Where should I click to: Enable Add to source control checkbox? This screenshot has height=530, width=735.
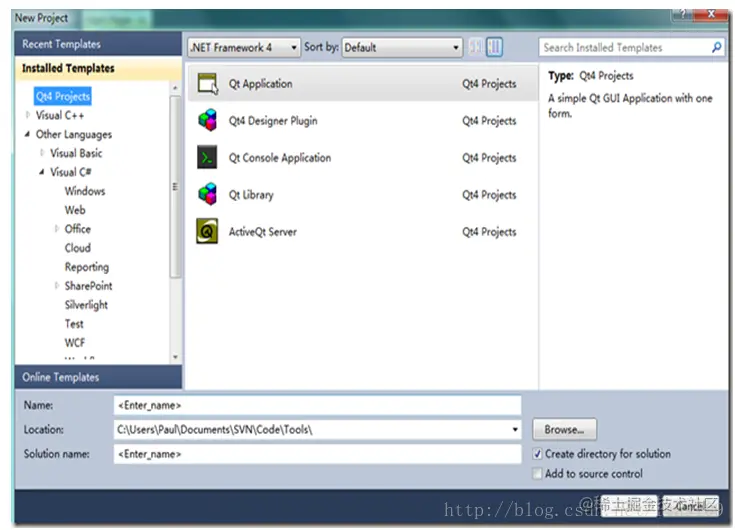click(x=537, y=473)
